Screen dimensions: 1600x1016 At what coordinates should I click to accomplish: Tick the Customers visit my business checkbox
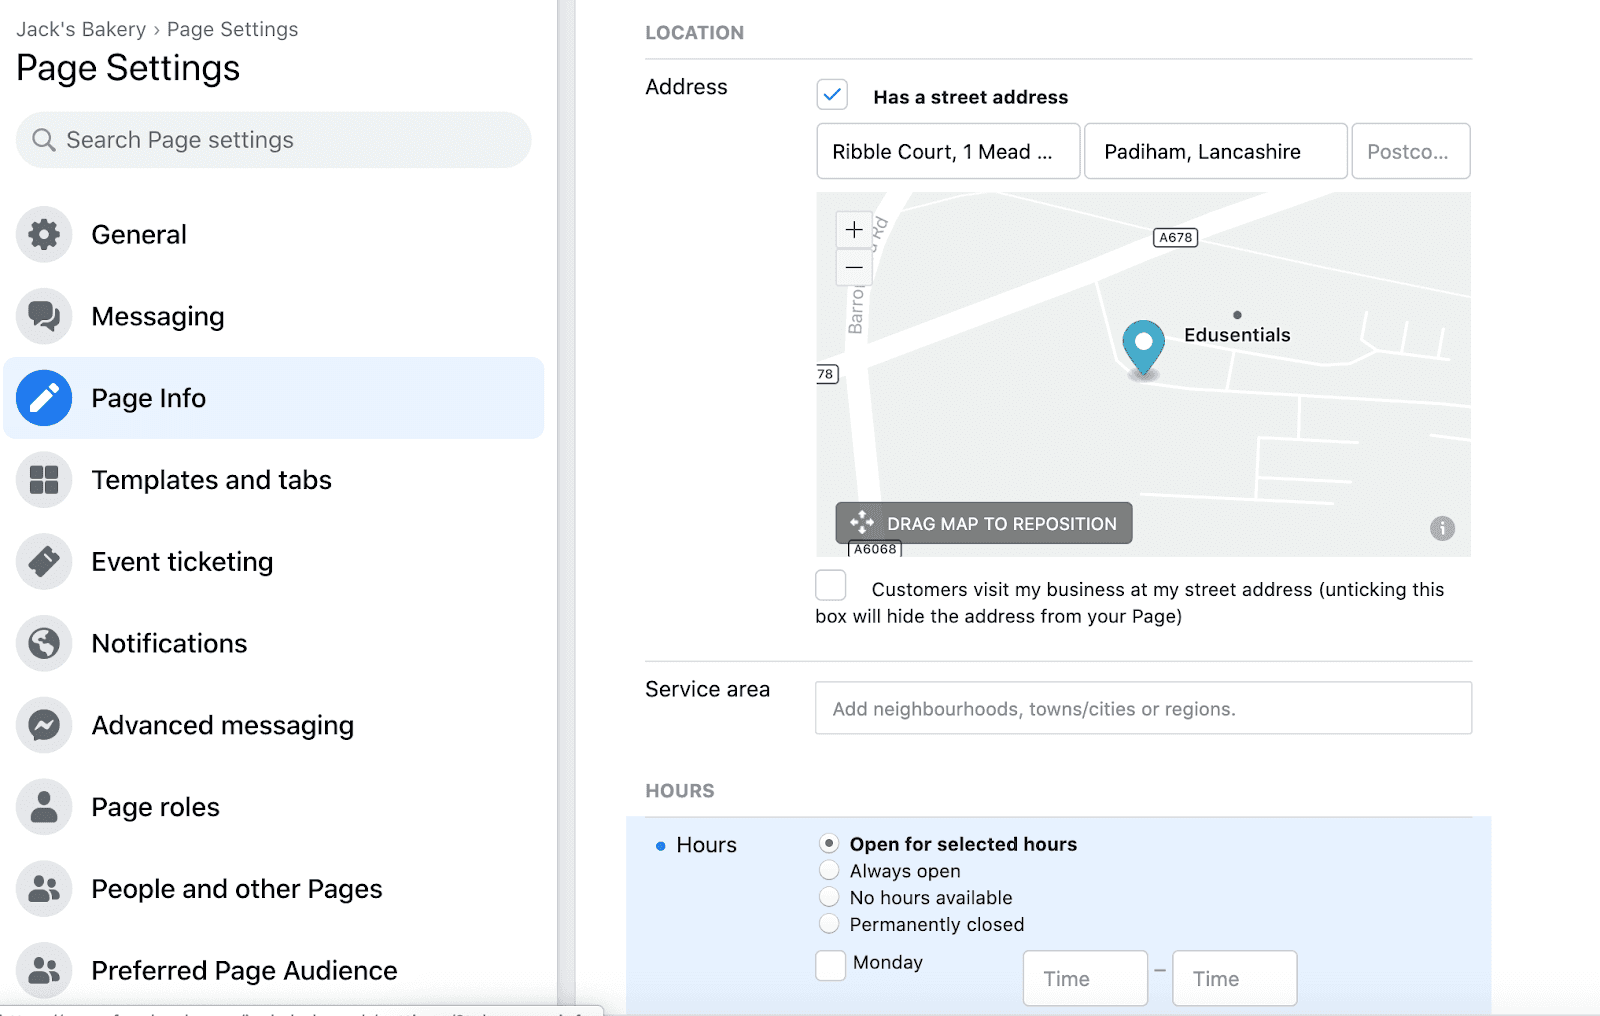(831, 585)
